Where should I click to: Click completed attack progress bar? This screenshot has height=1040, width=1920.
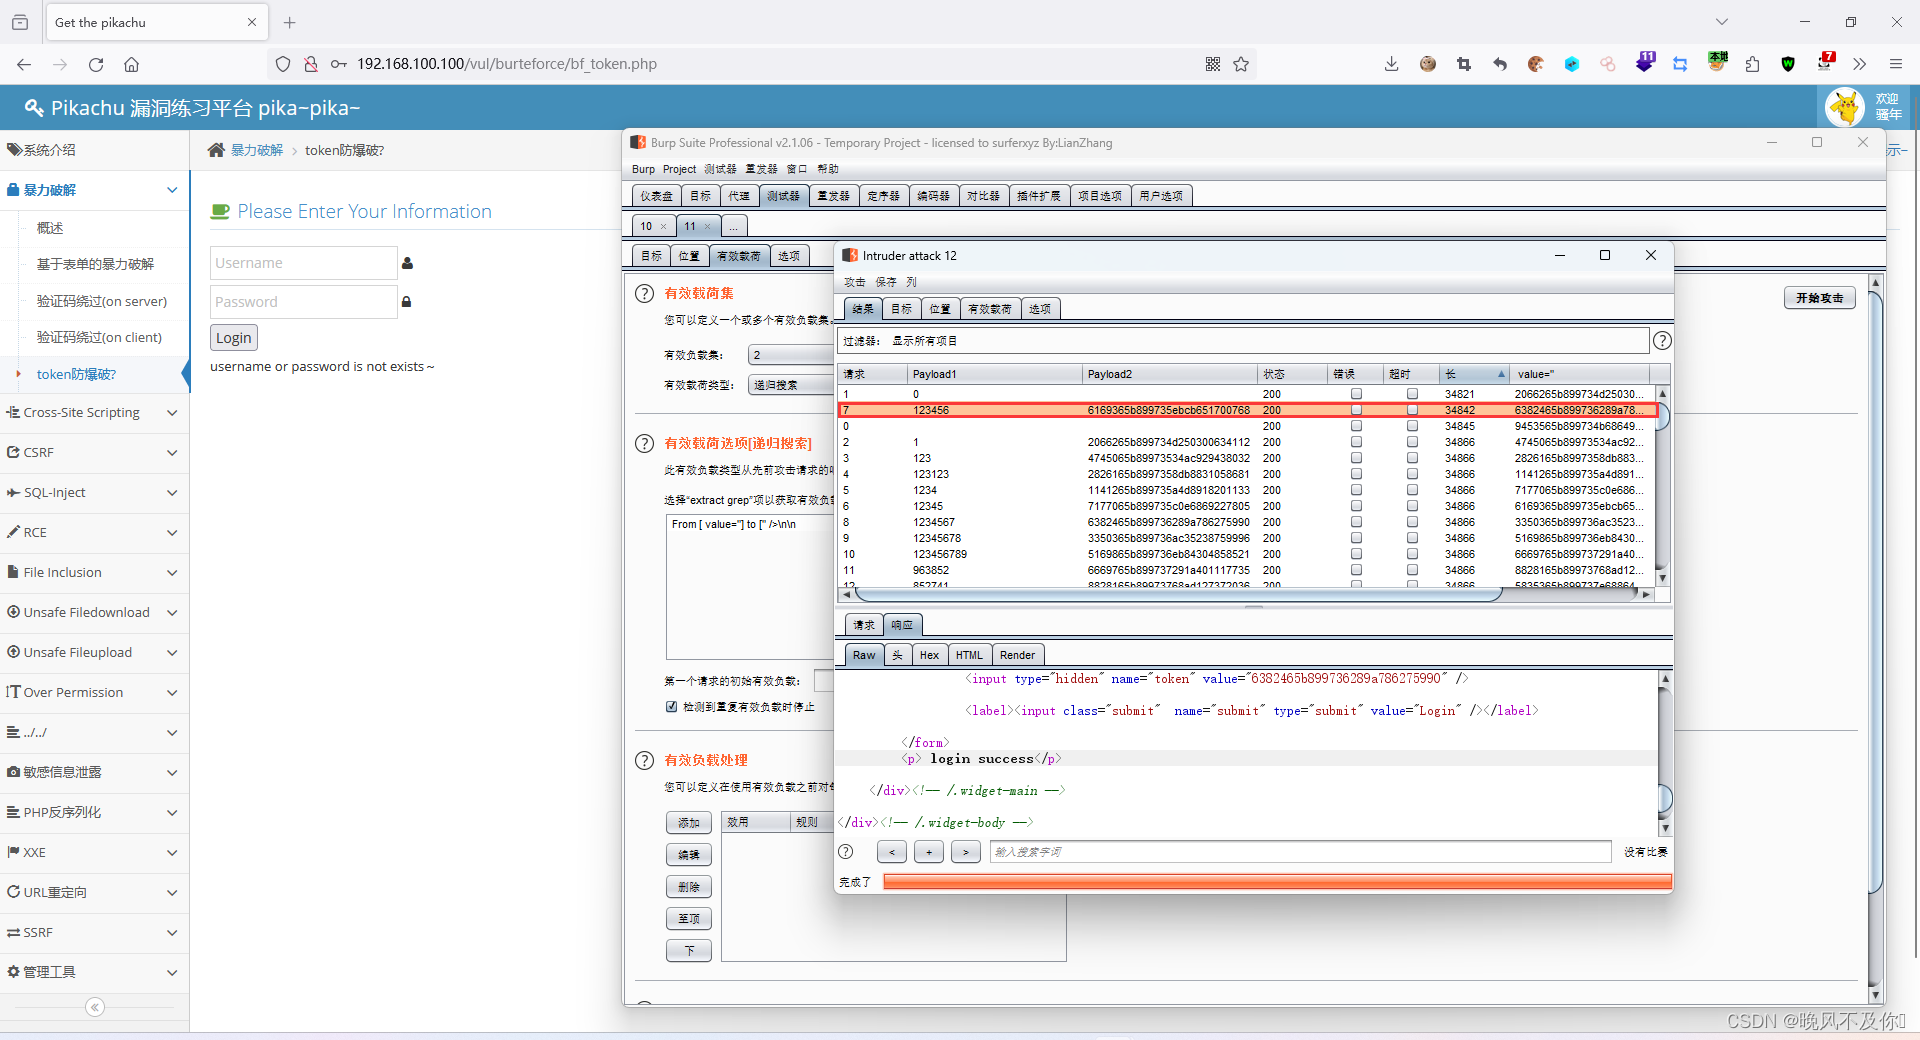pos(1277,881)
